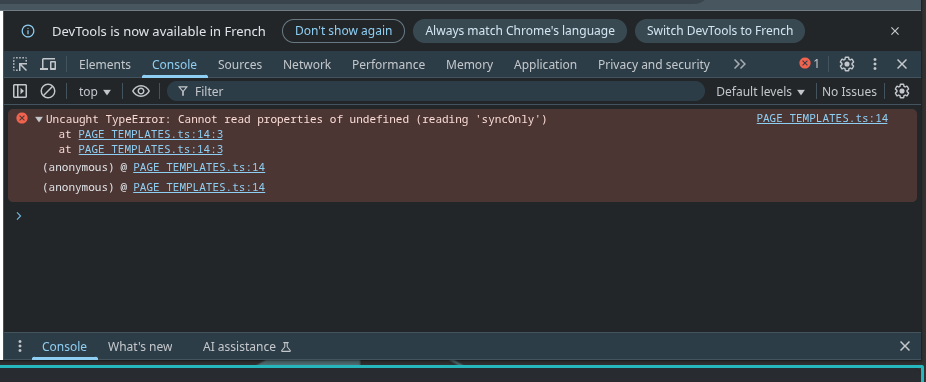Open PAGE_TEMPLATES.ts:14 link at right of error
926x382 pixels.
[x=822, y=119]
